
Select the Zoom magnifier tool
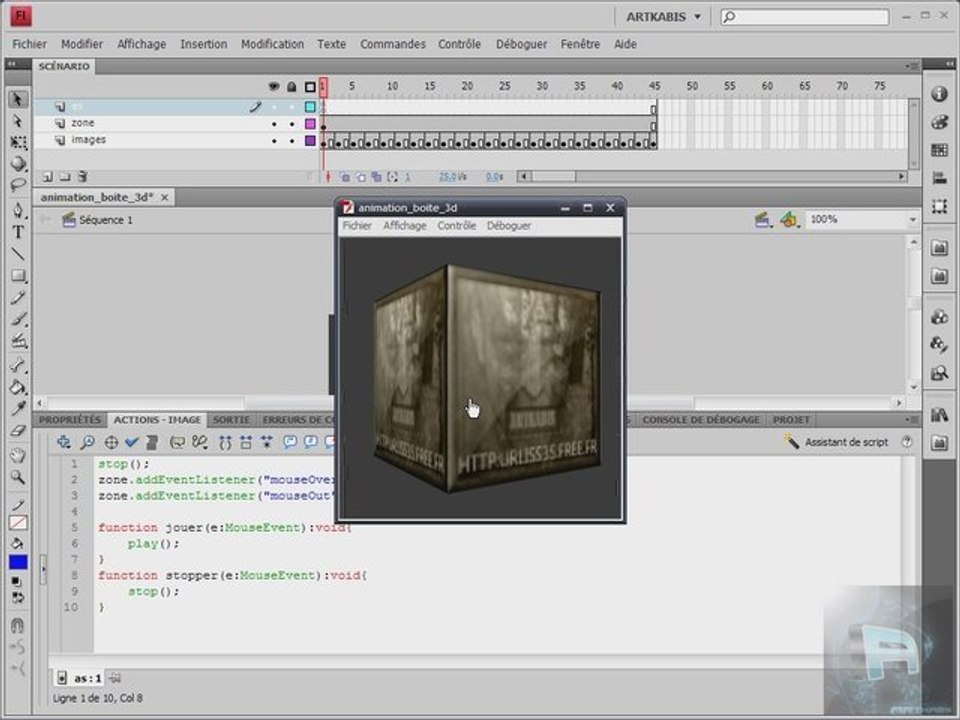coord(18,477)
